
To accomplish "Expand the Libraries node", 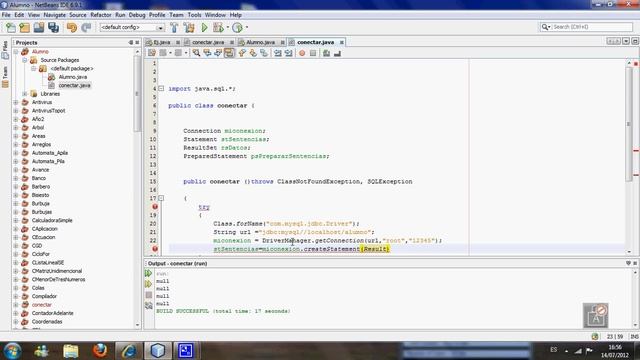I will tap(24, 94).
